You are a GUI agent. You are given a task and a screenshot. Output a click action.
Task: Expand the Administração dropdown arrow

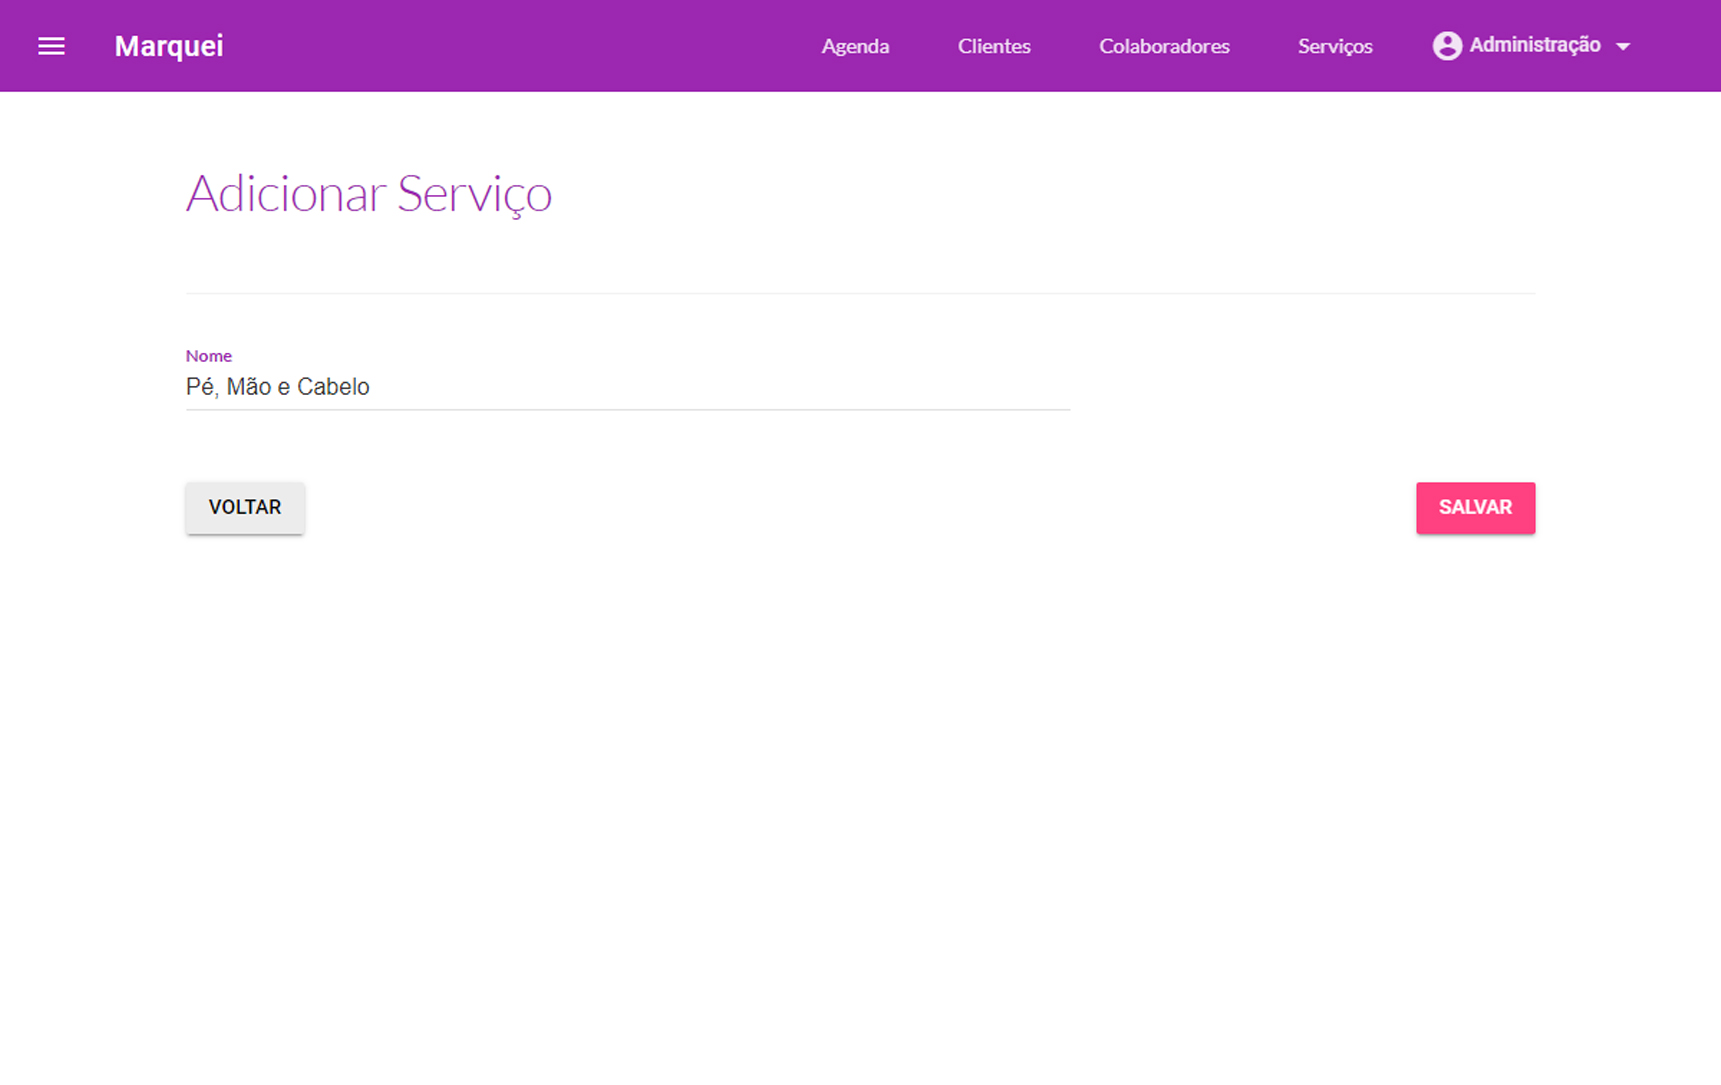1623,47
